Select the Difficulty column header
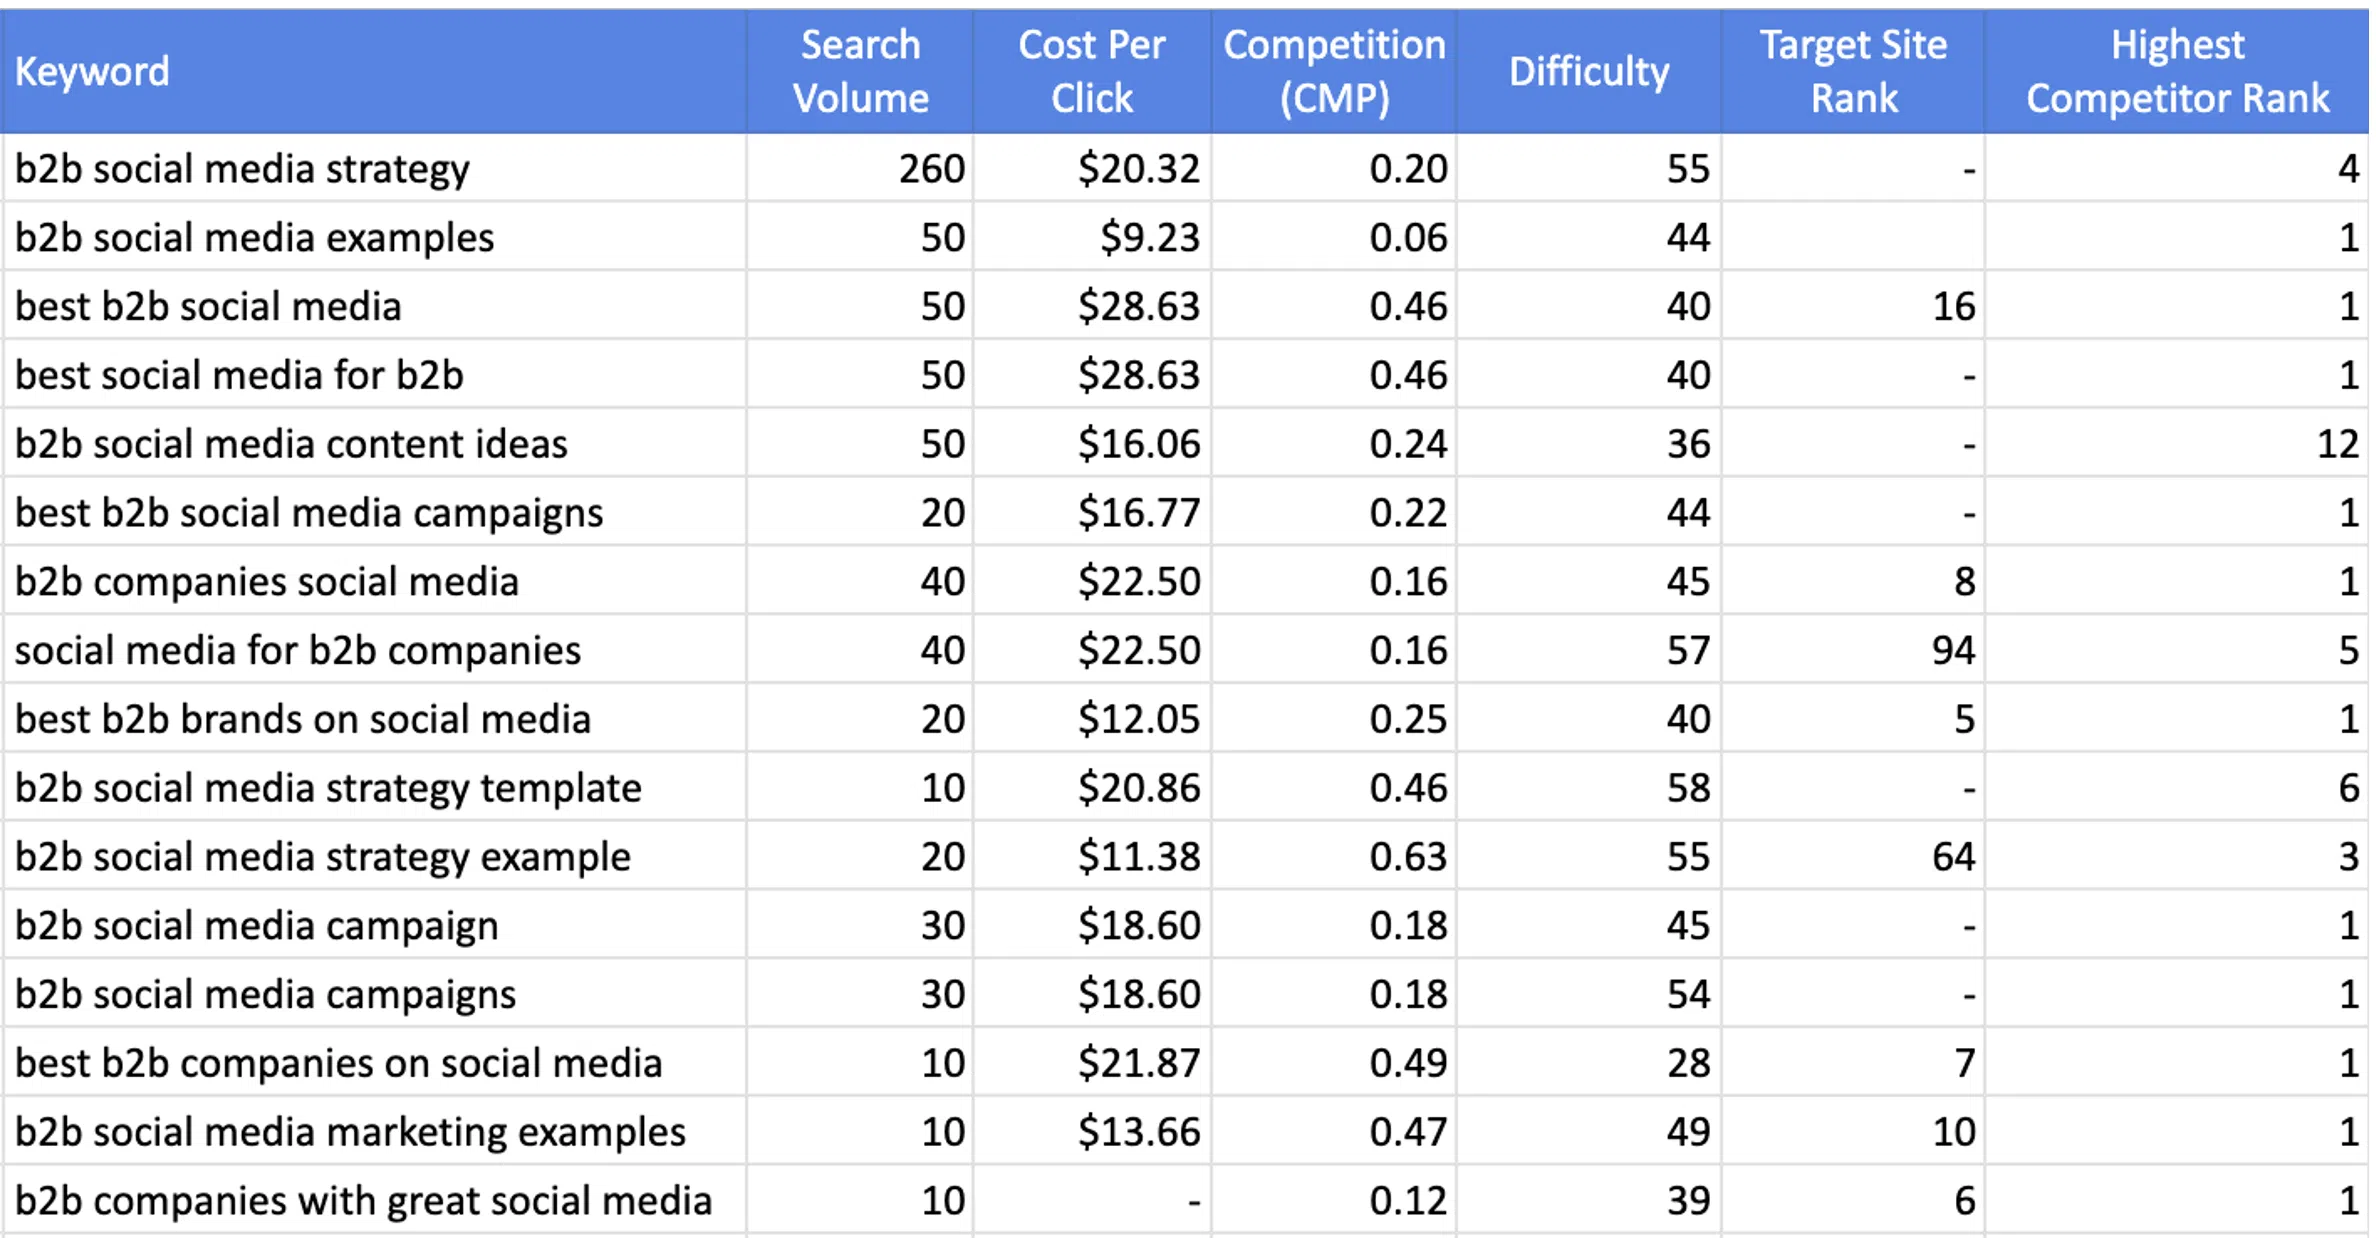Screen dimensions: 2376x1238 coord(1589,71)
